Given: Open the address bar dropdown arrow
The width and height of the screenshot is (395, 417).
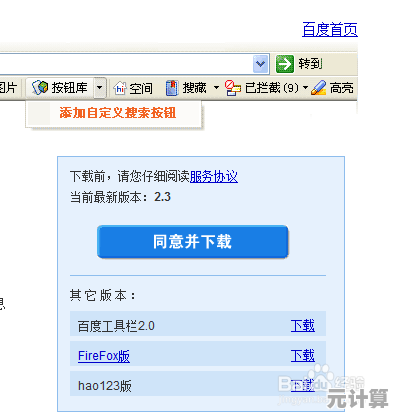Looking at the screenshot, I should click(260, 63).
